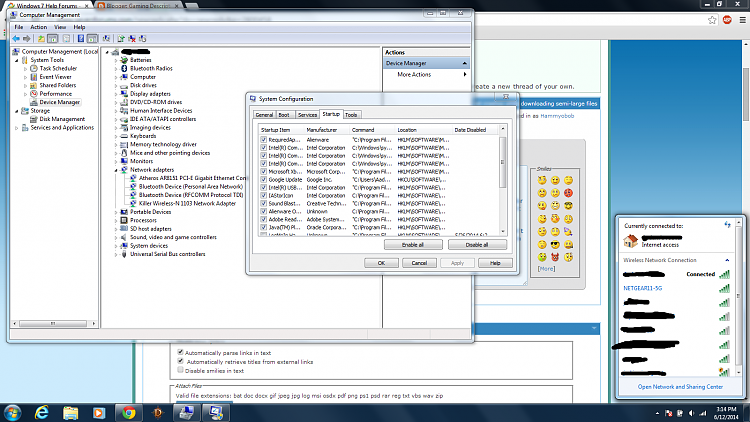Click the Chrome menu hamburger icon

click(742, 20)
